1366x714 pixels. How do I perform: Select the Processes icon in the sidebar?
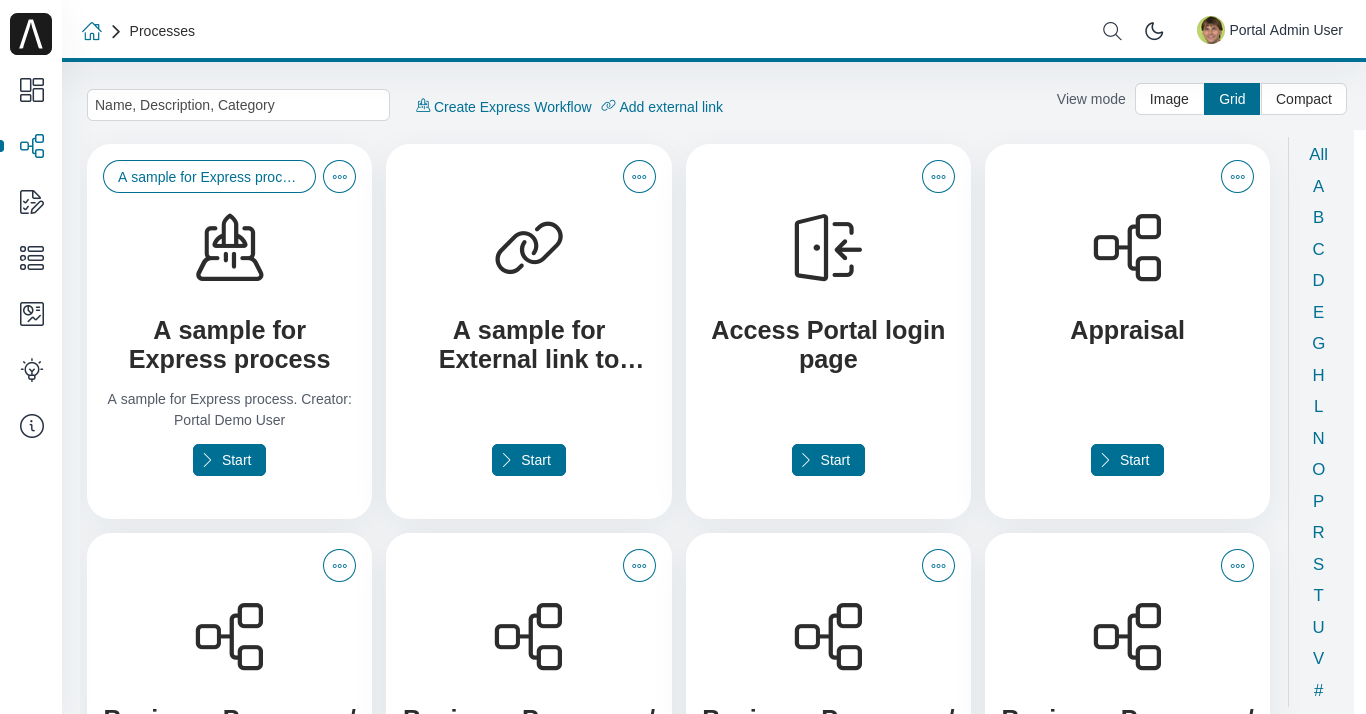click(x=31, y=146)
